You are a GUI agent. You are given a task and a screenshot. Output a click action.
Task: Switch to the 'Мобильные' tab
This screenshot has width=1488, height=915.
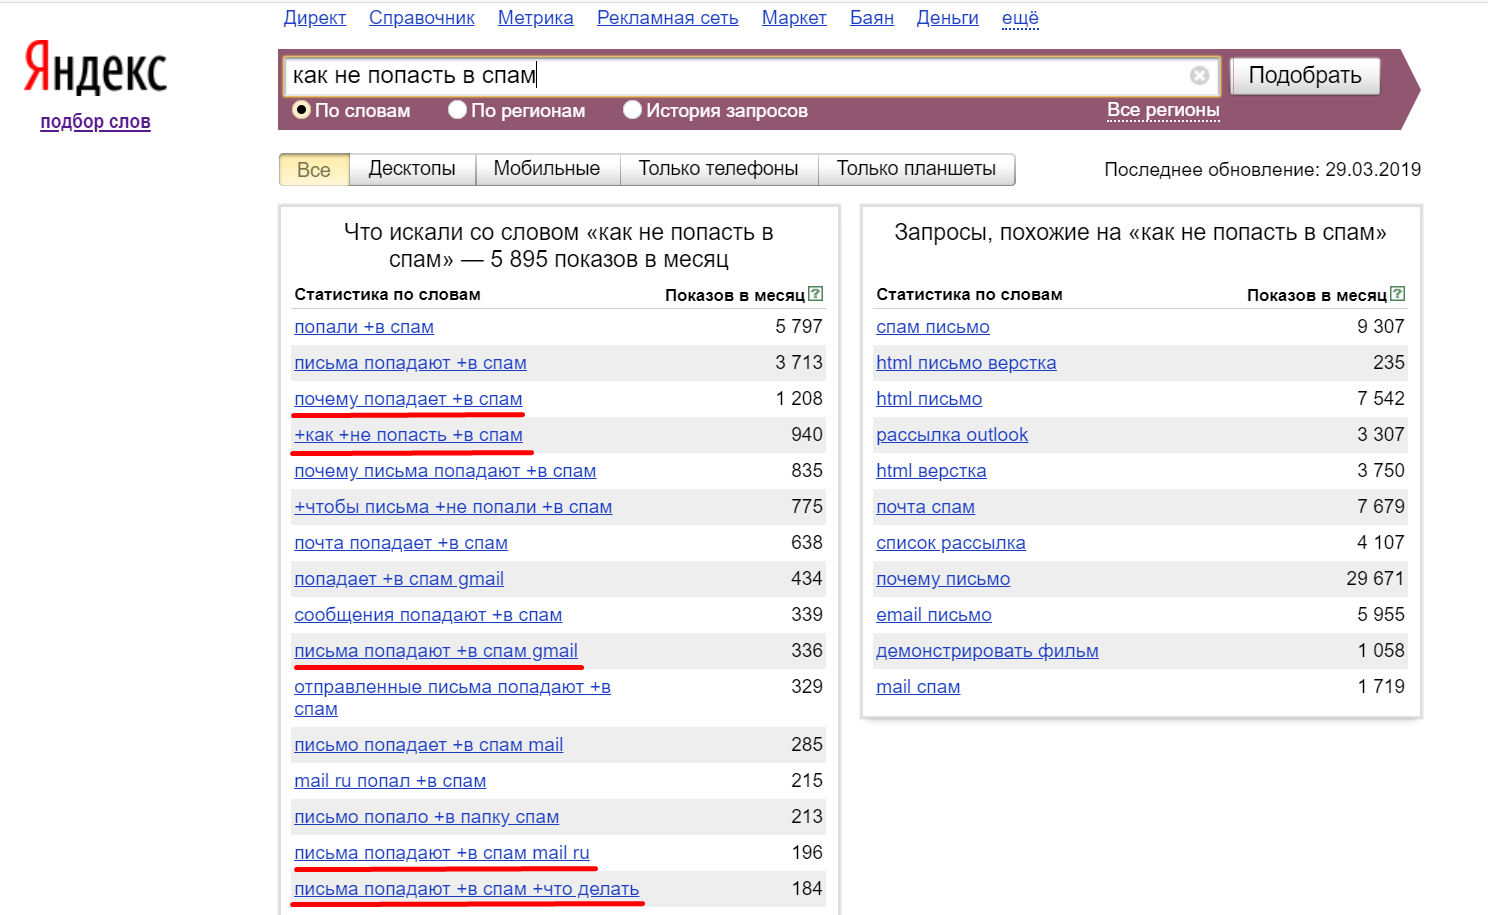(x=547, y=169)
